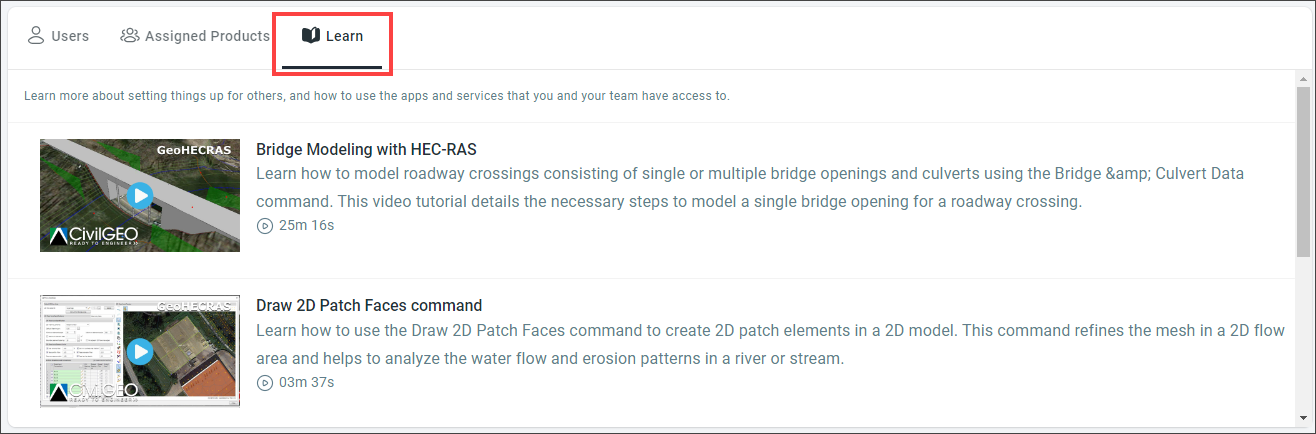Click the 2D patch faces software screenshot thumbnail

click(x=140, y=351)
